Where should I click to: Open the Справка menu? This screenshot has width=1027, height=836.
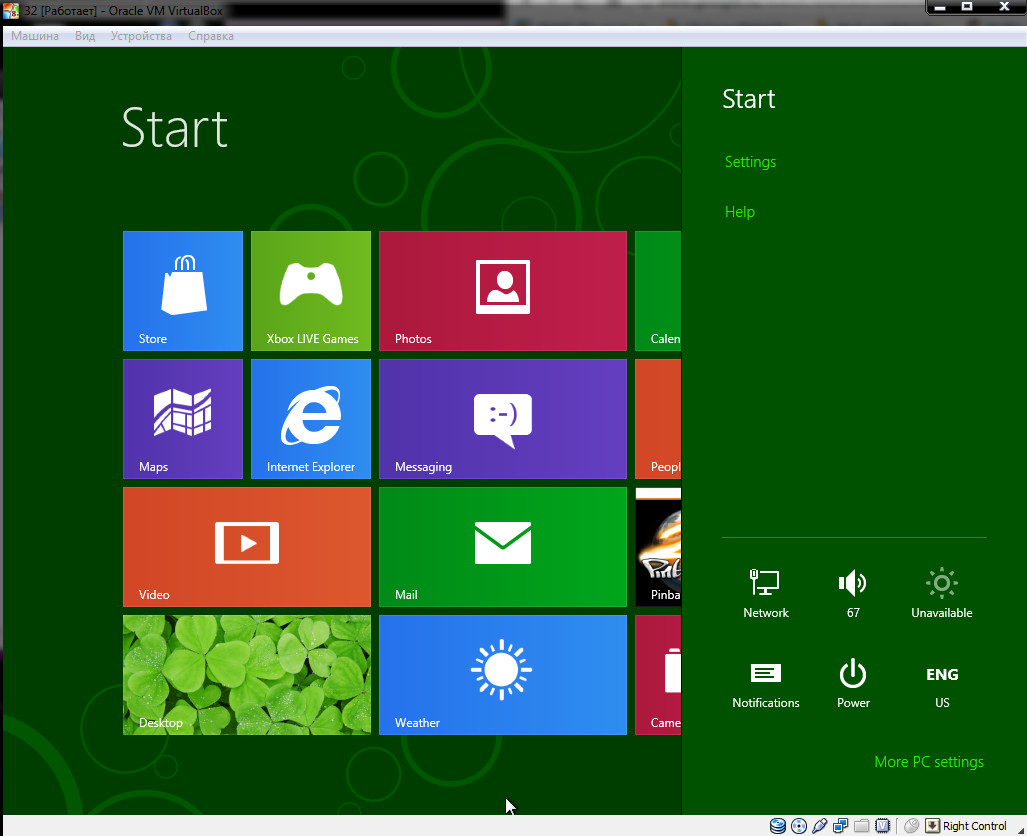tap(210, 36)
